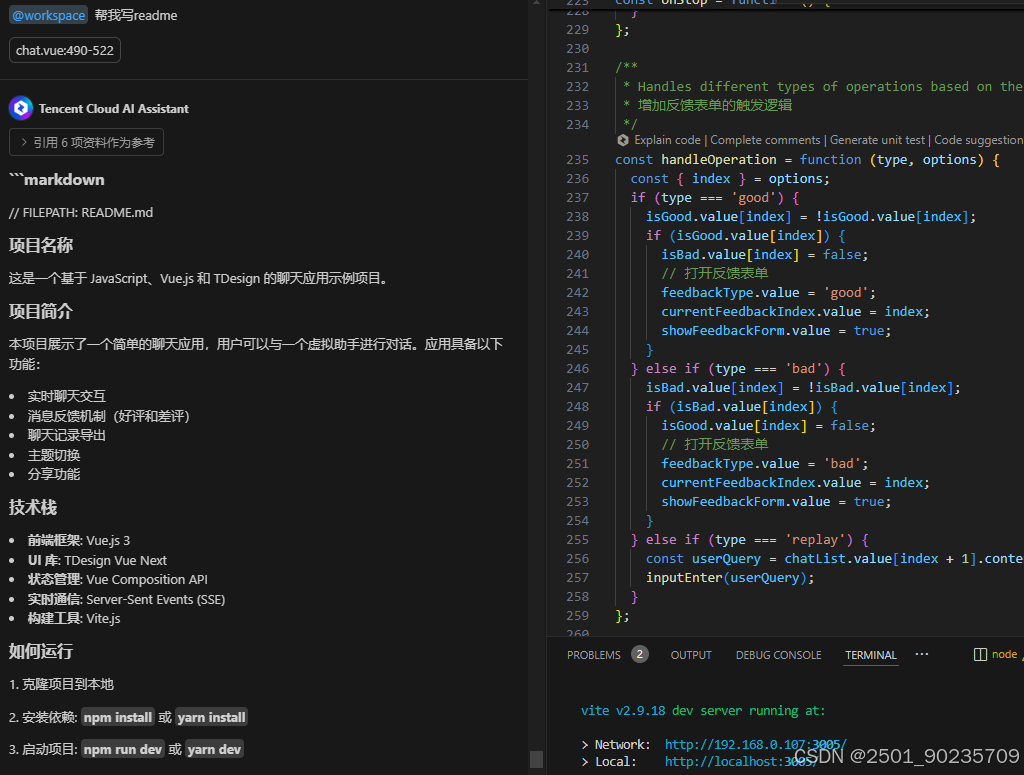Click the CodeLens assistant icon before Explain code
This screenshot has width=1024, height=775.
click(623, 140)
